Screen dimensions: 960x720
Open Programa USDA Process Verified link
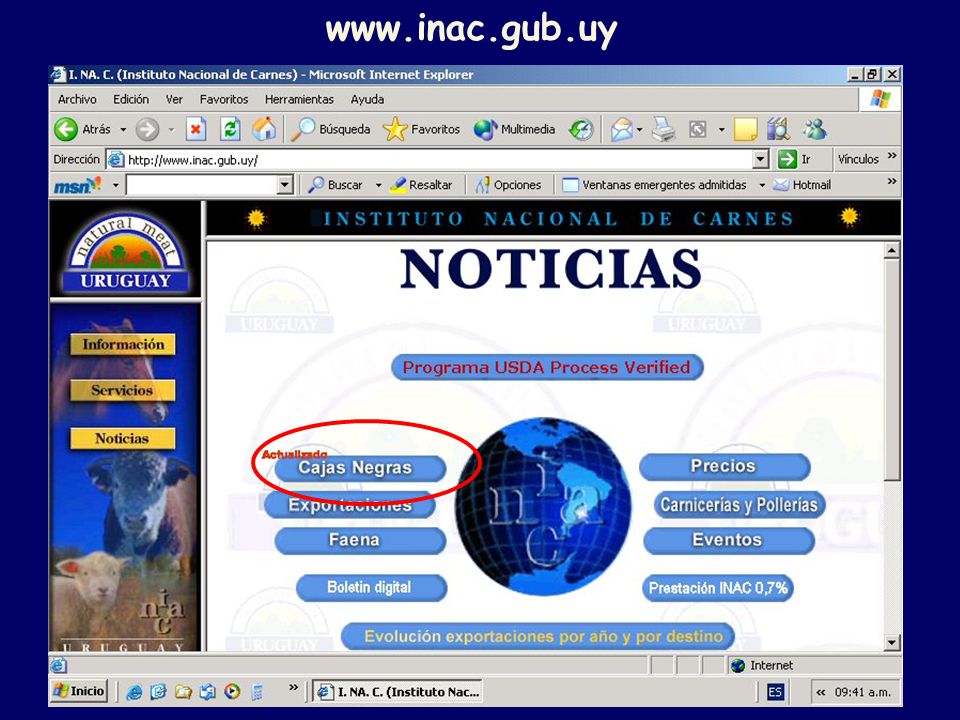pyautogui.click(x=547, y=367)
